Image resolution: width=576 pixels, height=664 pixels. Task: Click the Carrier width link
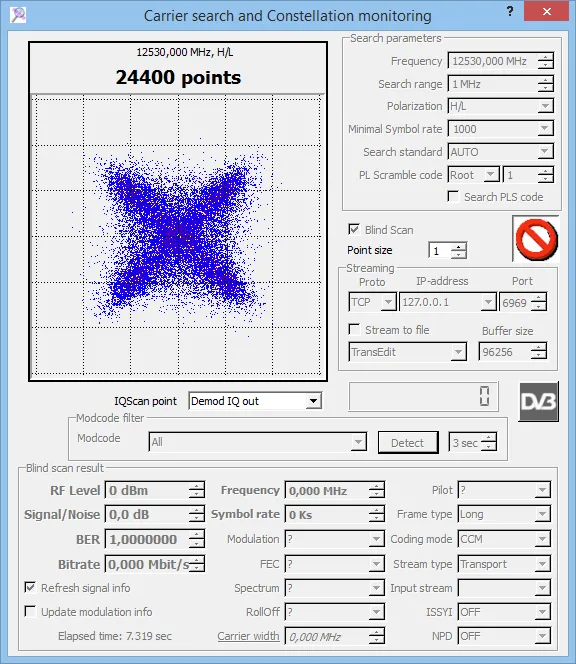pos(248,636)
